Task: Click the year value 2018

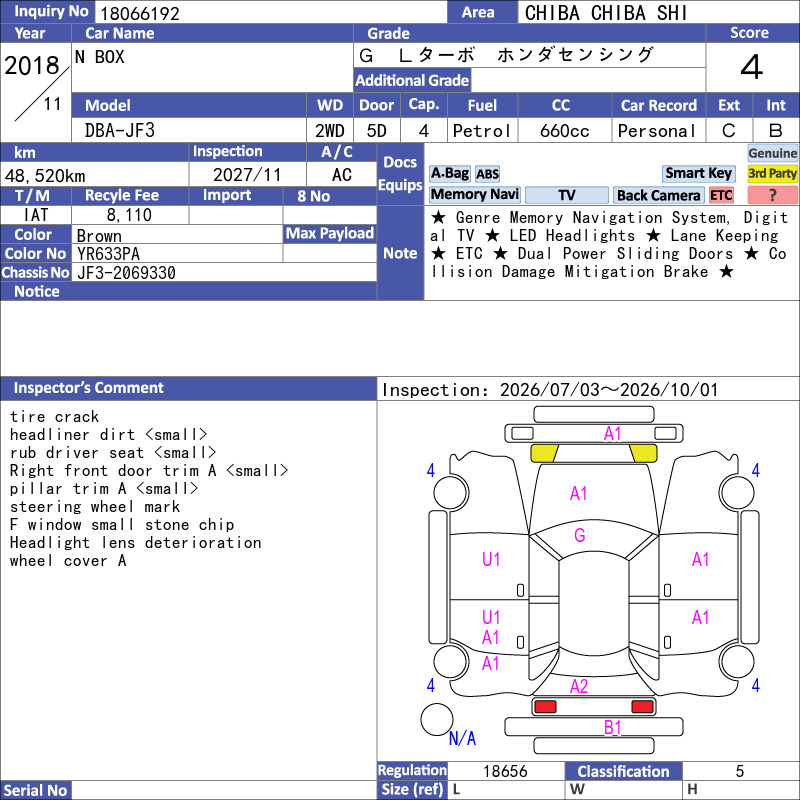Action: (32, 66)
